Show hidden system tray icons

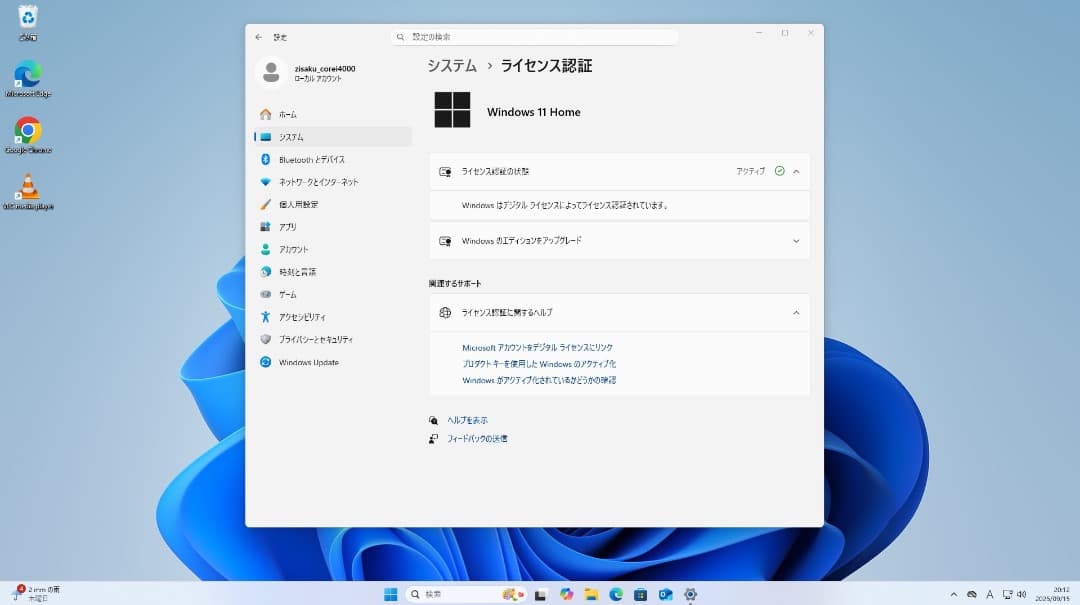click(x=953, y=595)
